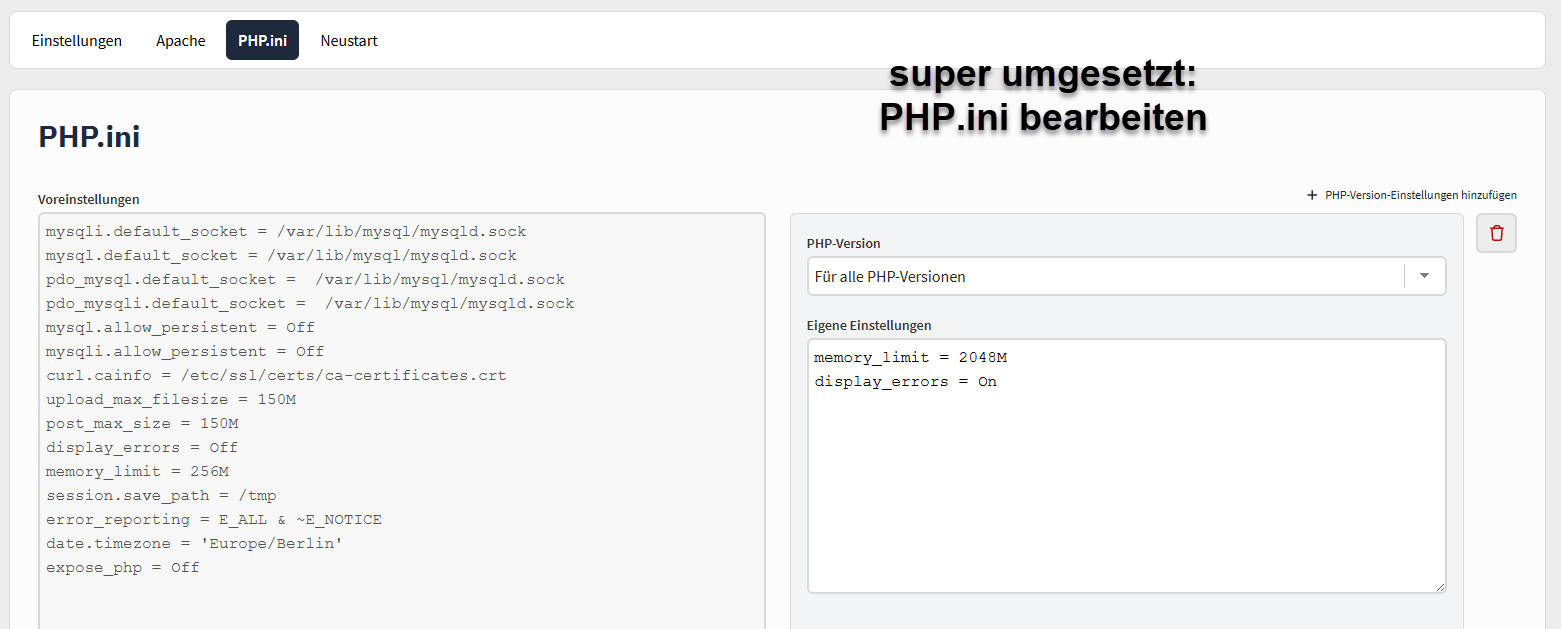This screenshot has width=1561, height=629.
Task: Click the resize handle of Eigene Einstellungen
Action: pyautogui.click(x=1439, y=586)
